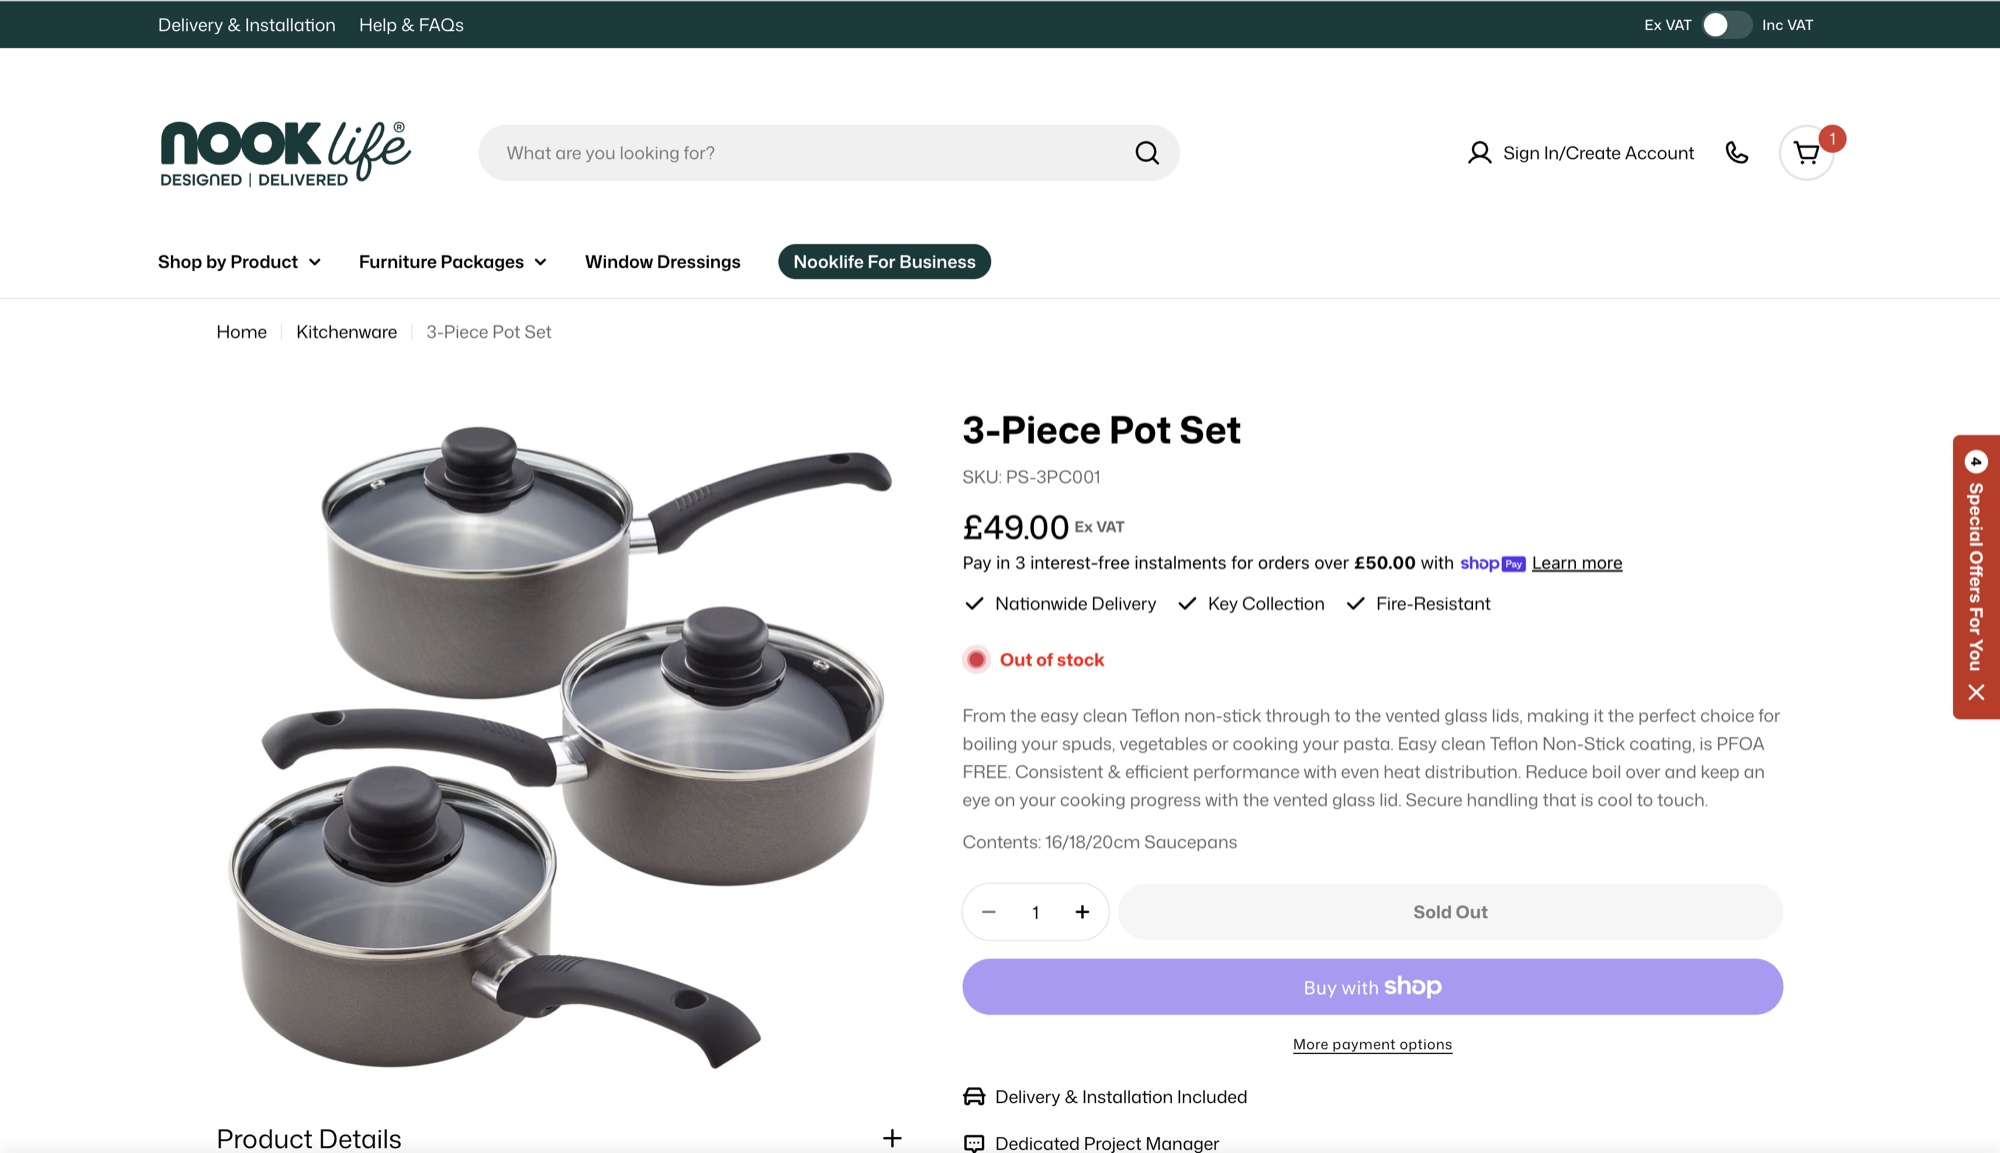This screenshot has width=2000, height=1153.
Task: Expand Shop by Product dropdown
Action: (x=239, y=262)
